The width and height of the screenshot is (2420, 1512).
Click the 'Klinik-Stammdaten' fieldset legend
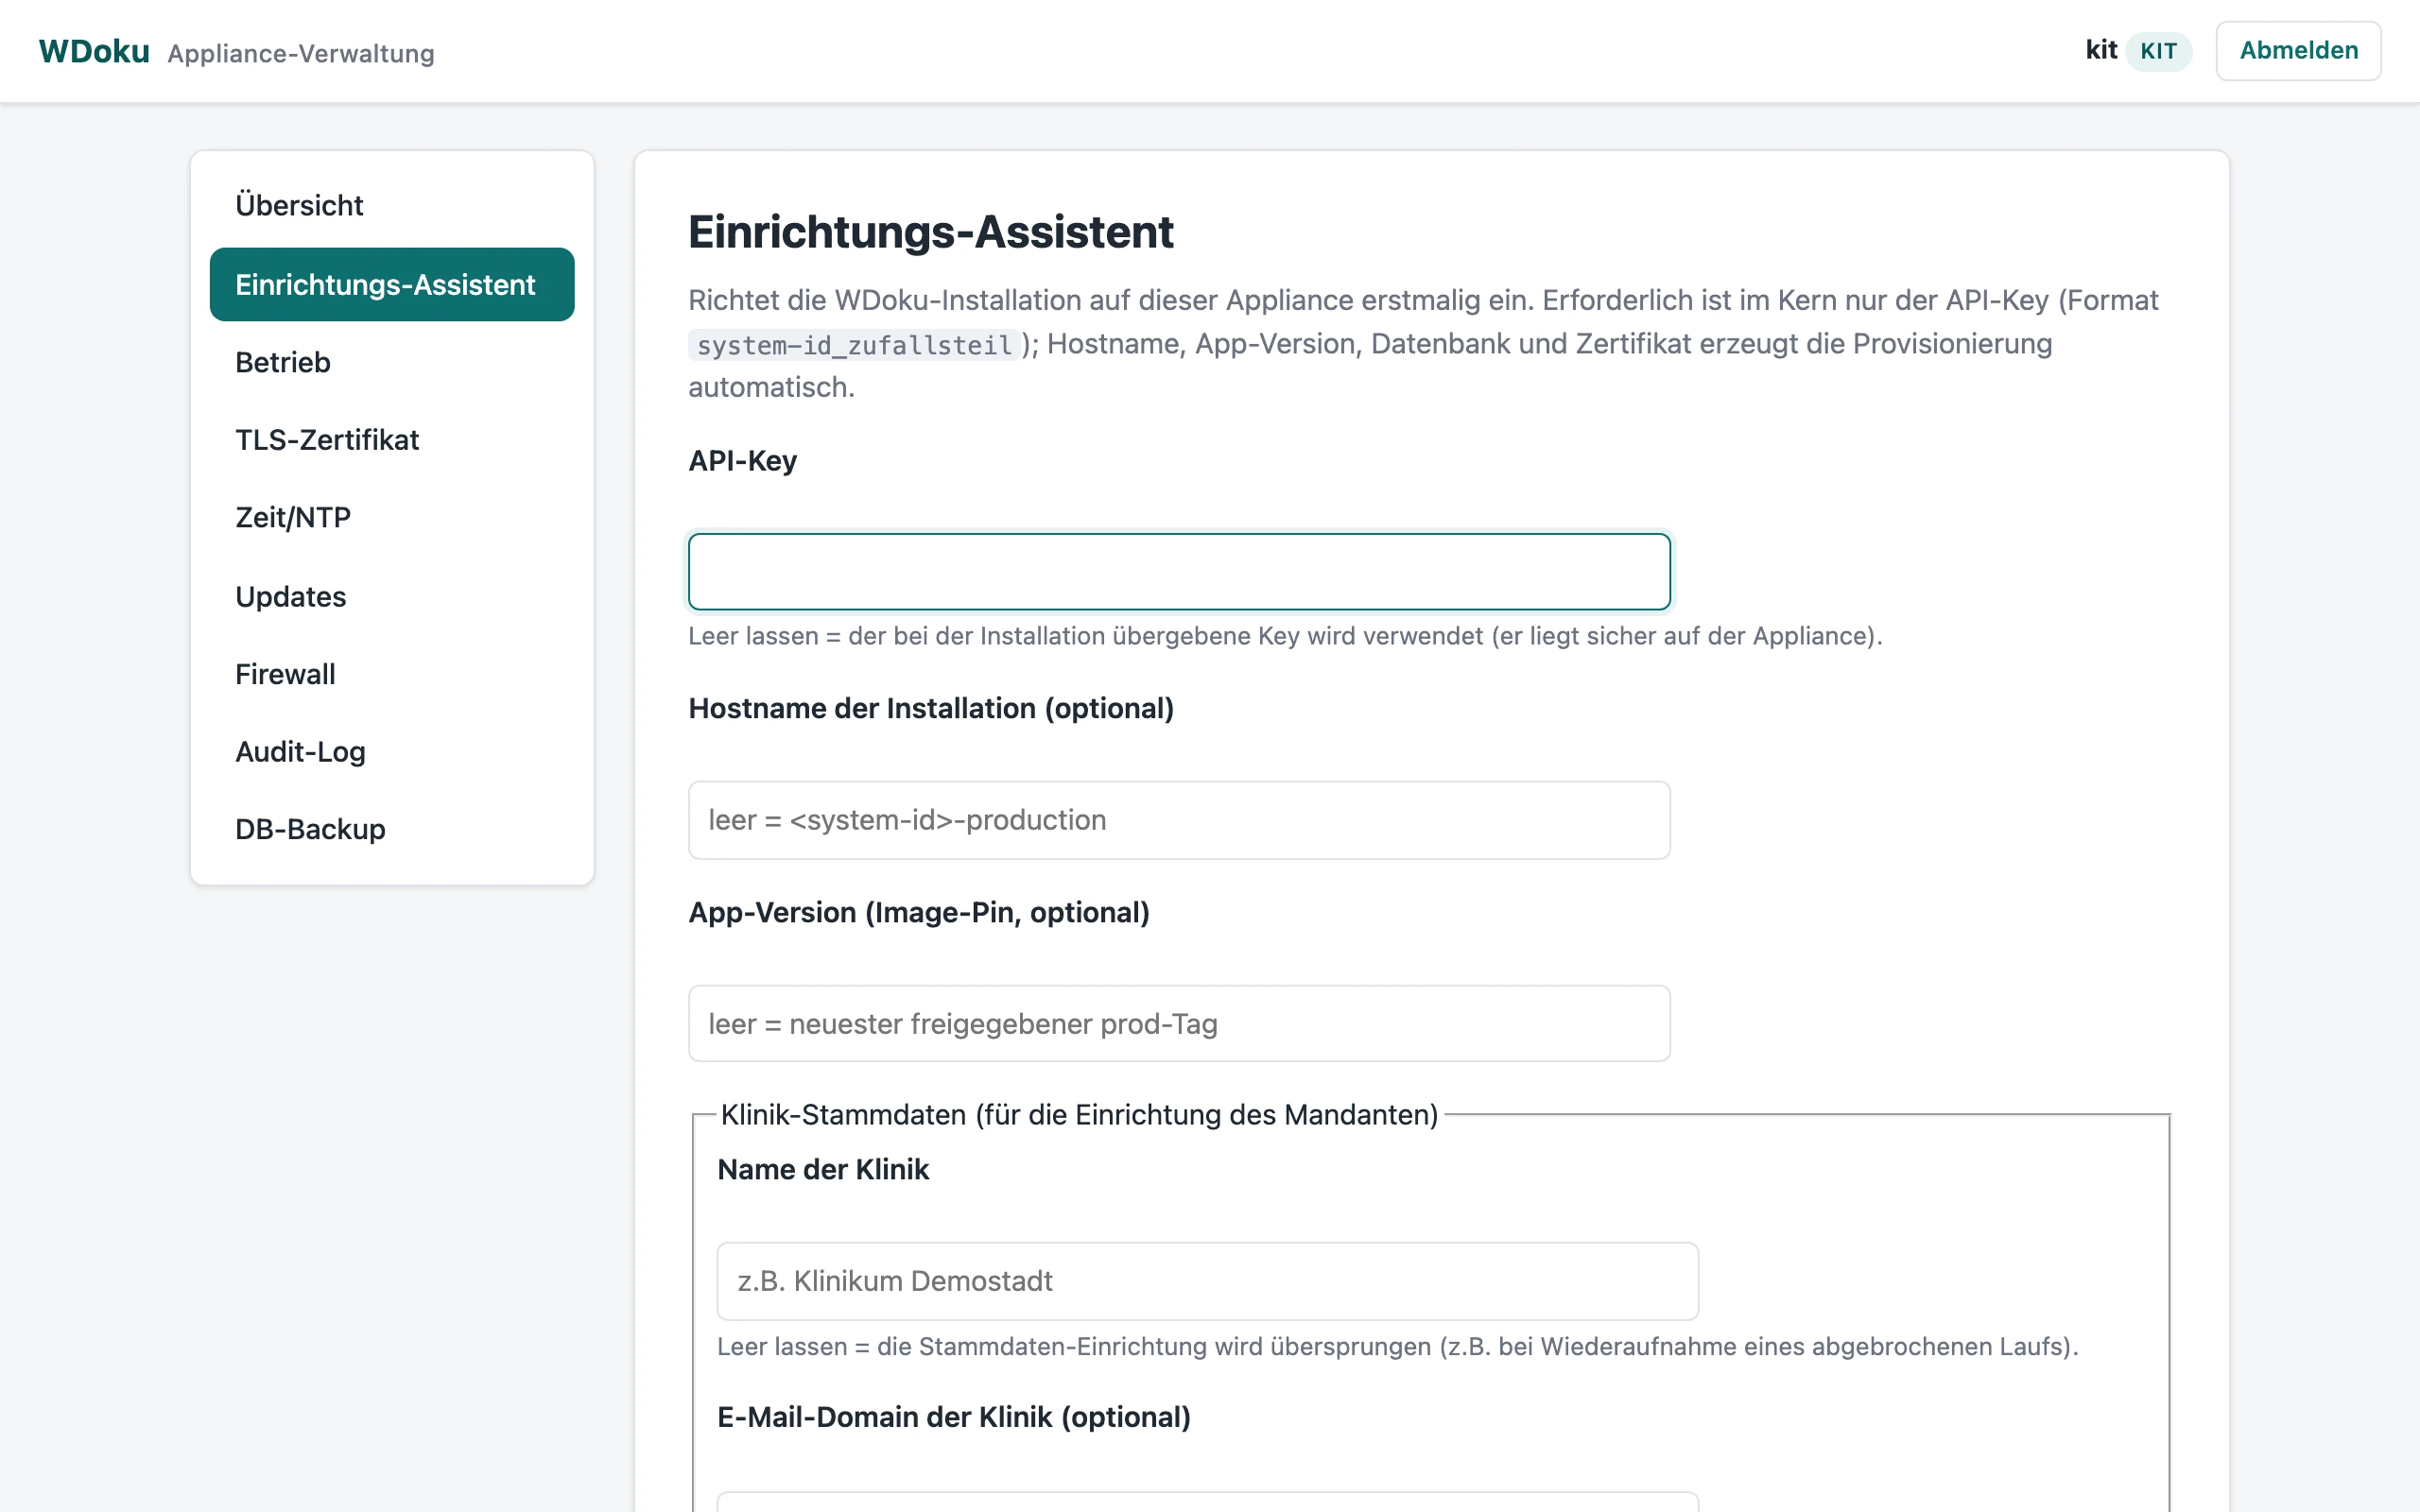pyautogui.click(x=1079, y=1114)
